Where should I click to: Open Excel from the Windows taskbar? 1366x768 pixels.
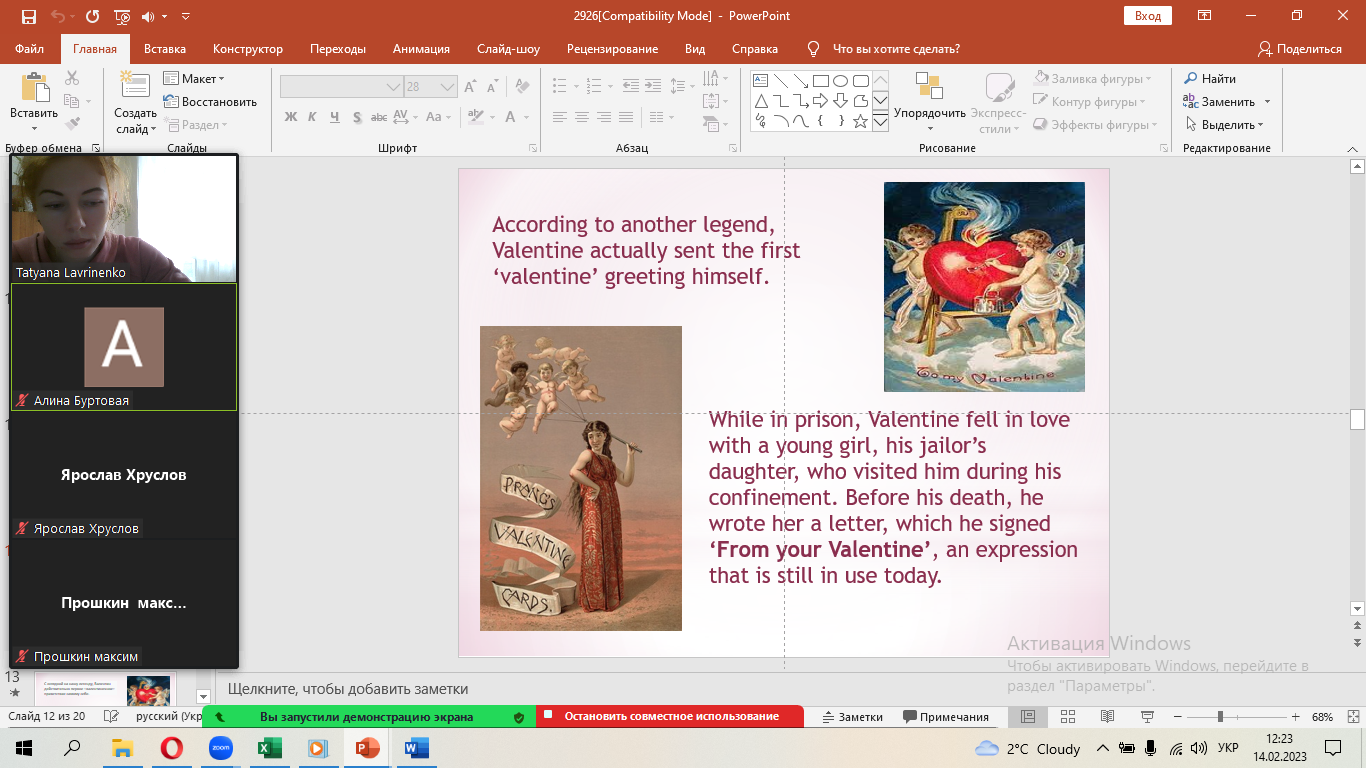[269, 748]
